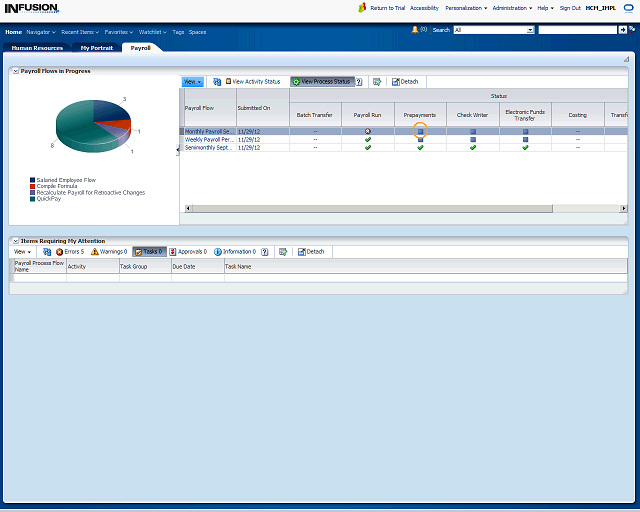Click the Prepayments status icon for Monthly Payroll
Screen dimensions: 640x512
pos(420,131)
